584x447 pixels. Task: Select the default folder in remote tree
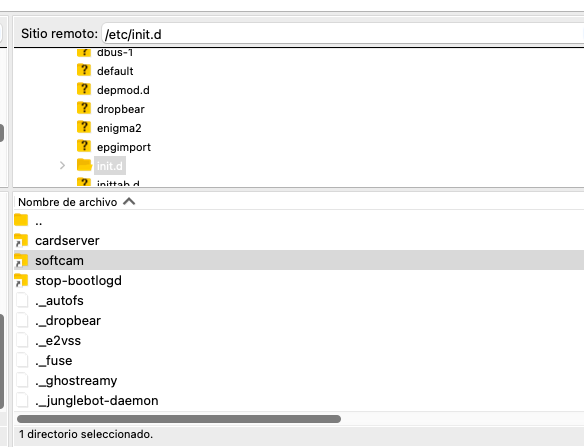[x=115, y=71]
